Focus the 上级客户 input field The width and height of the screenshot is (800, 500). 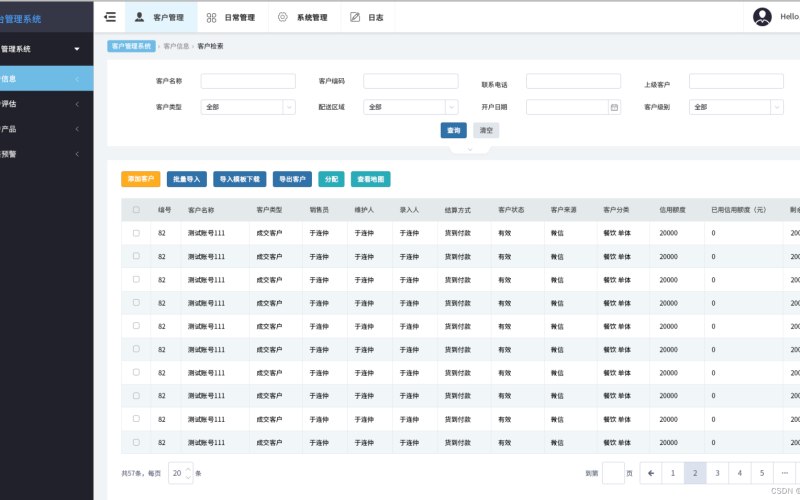click(x=736, y=81)
